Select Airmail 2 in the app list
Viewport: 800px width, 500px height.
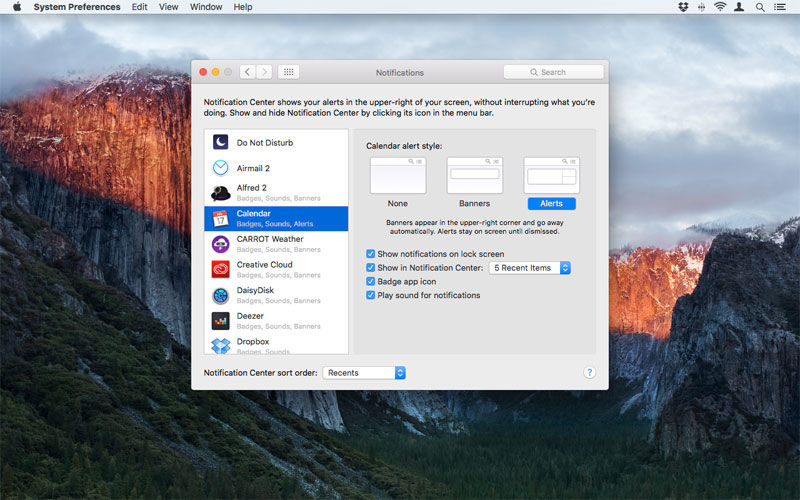pos(276,168)
